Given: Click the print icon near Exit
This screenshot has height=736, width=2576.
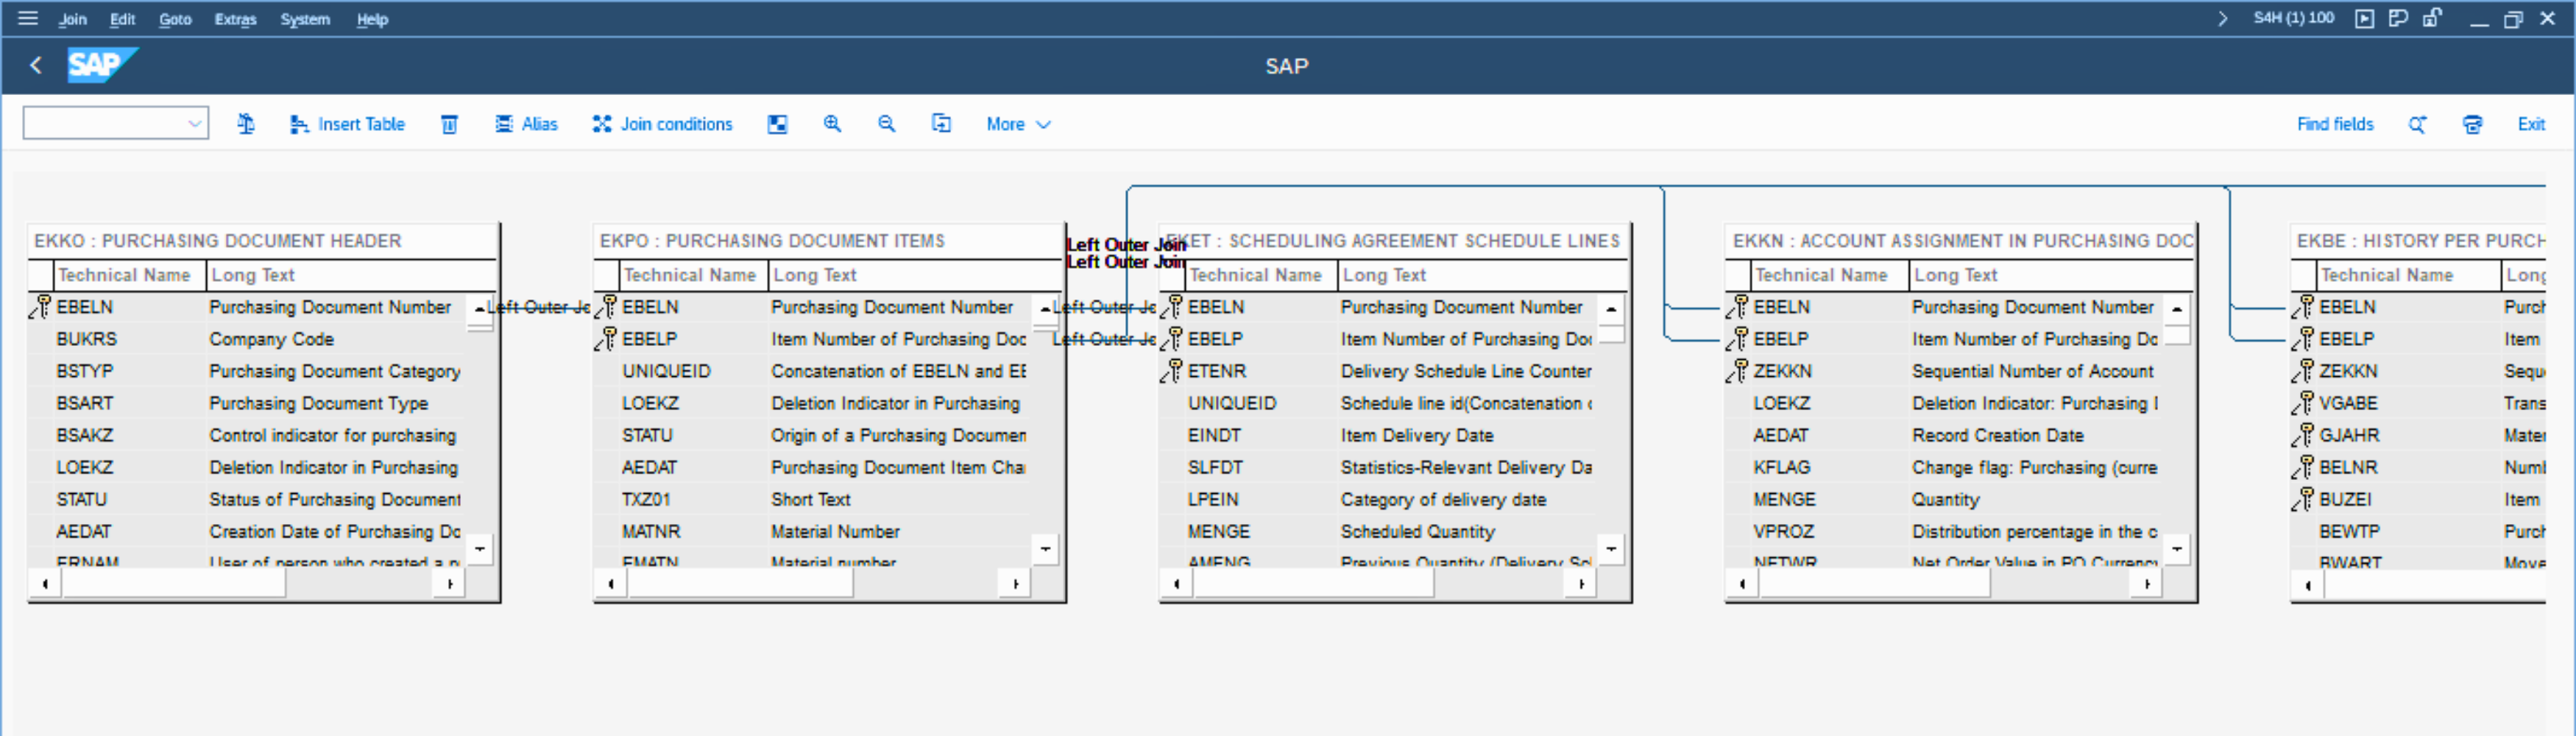Looking at the screenshot, I should point(2472,124).
